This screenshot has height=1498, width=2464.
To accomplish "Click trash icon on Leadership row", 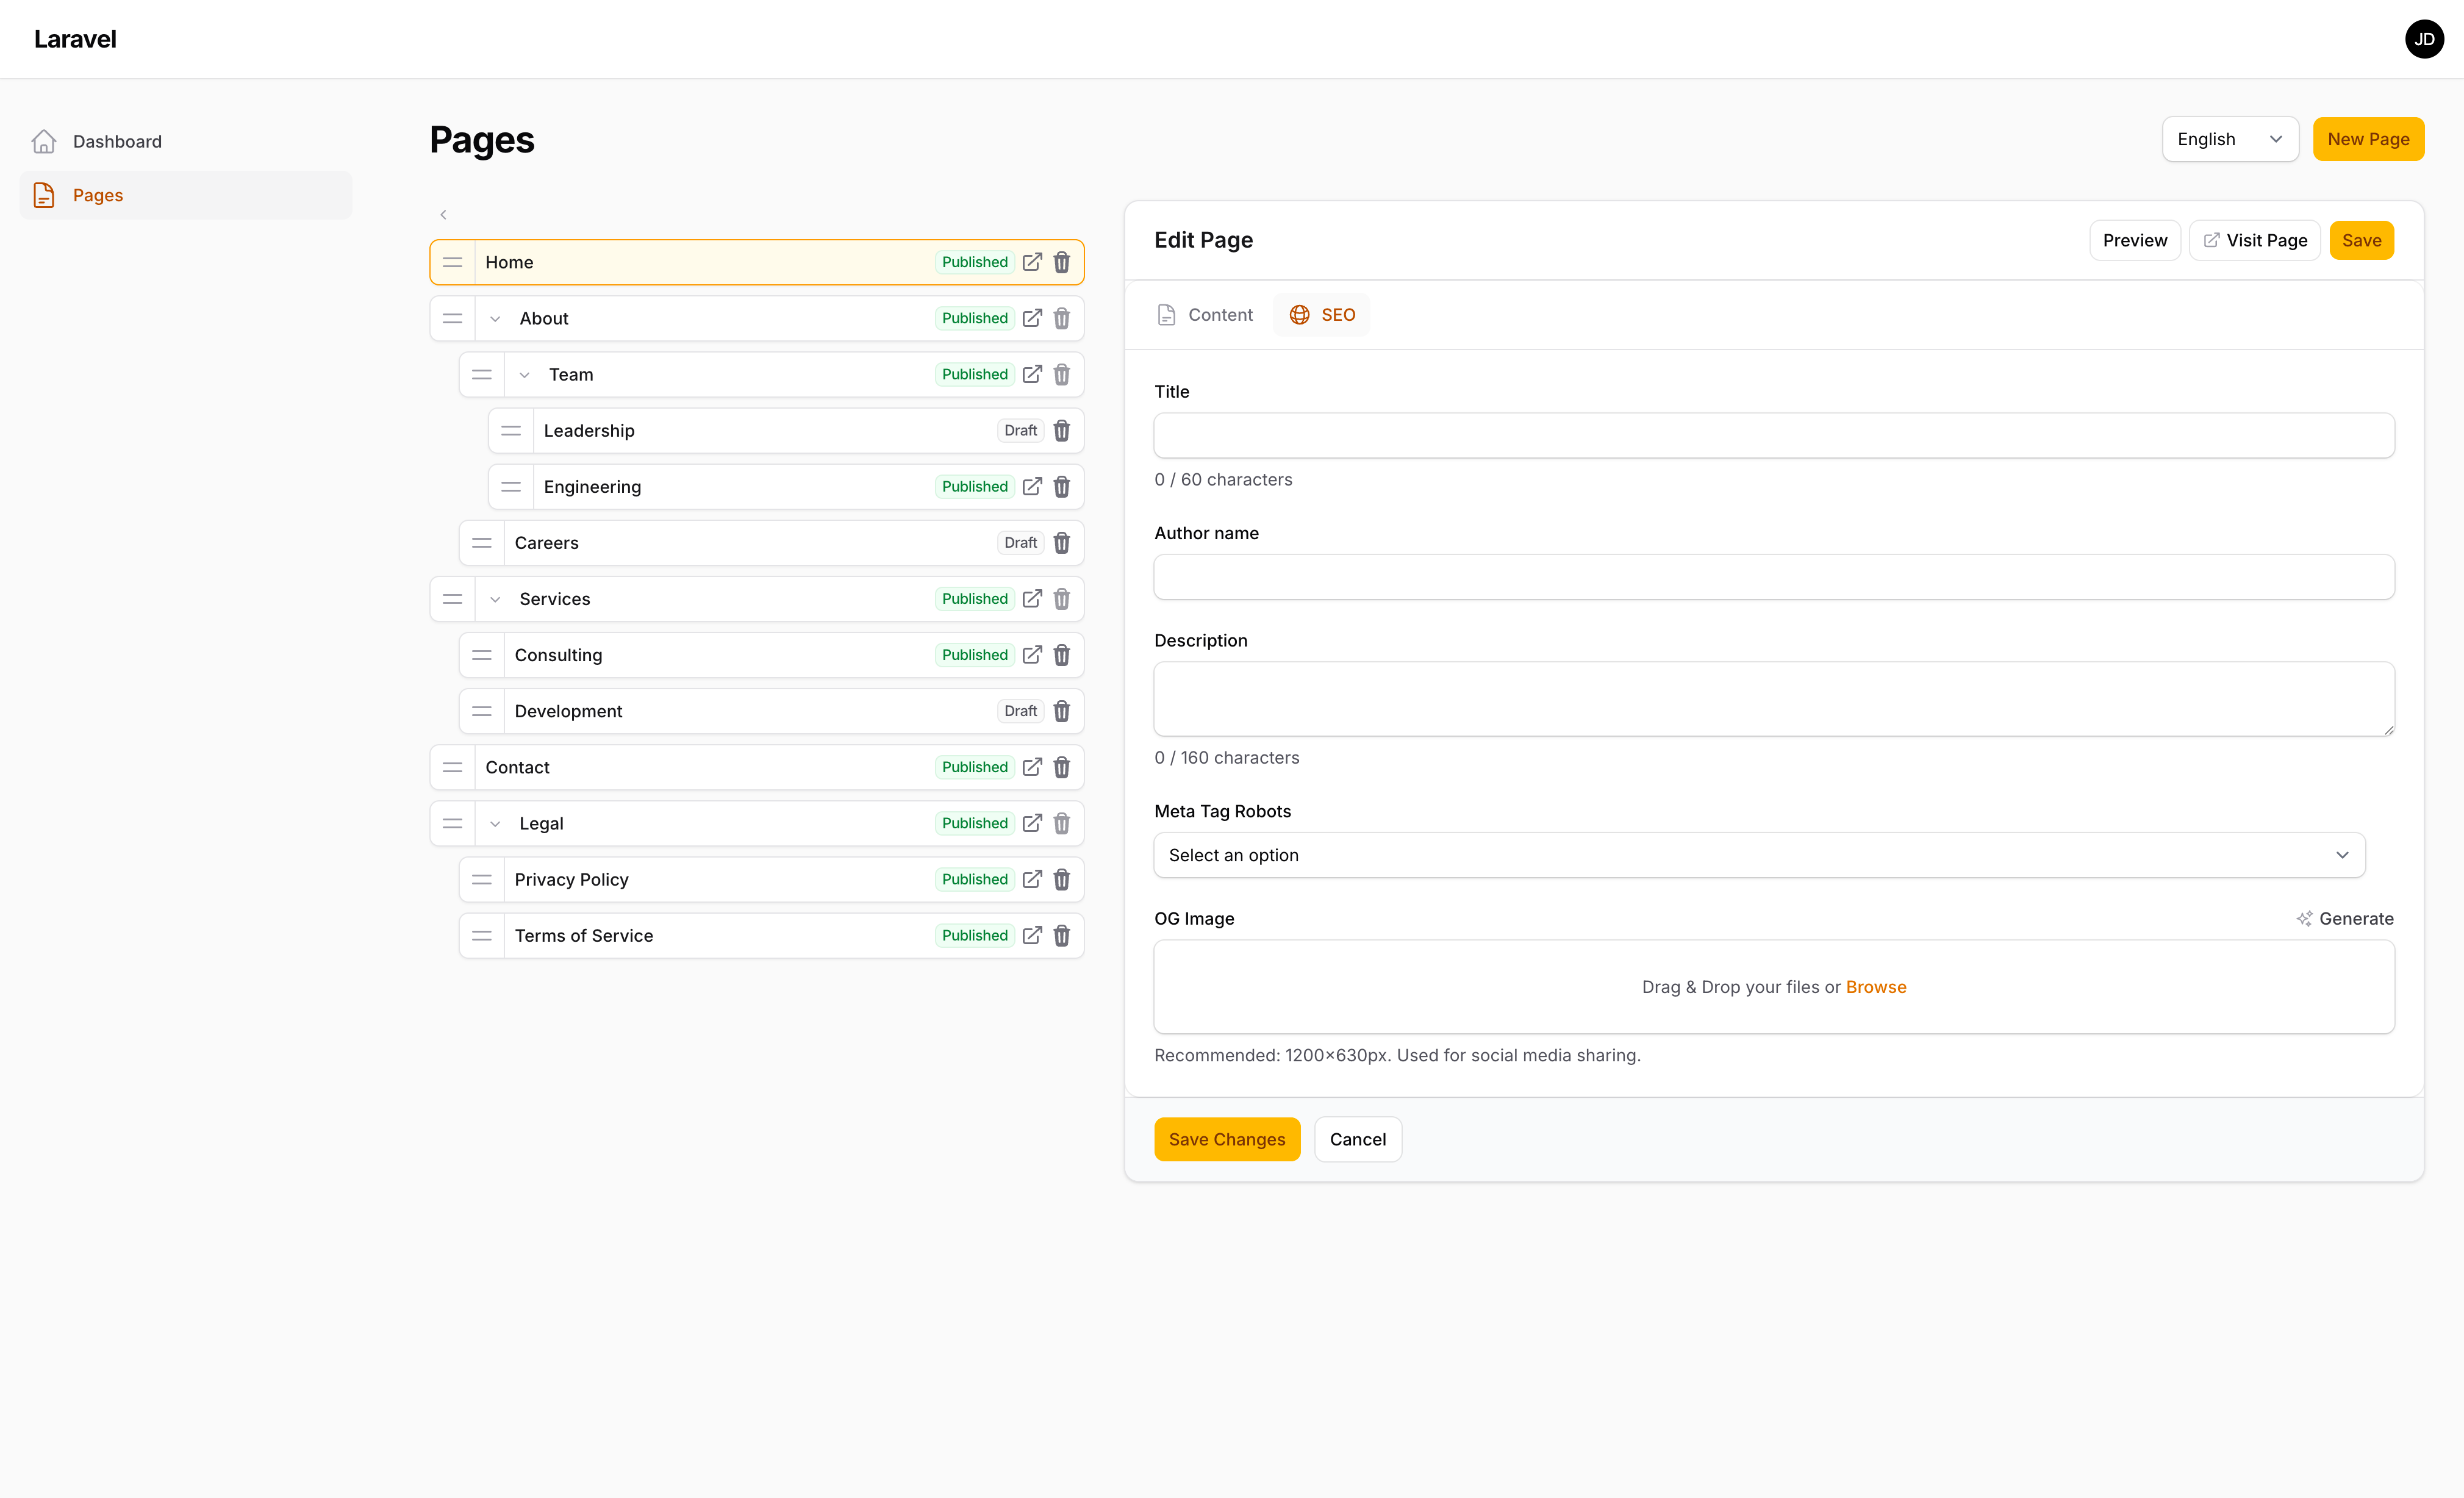I will 1061,431.
